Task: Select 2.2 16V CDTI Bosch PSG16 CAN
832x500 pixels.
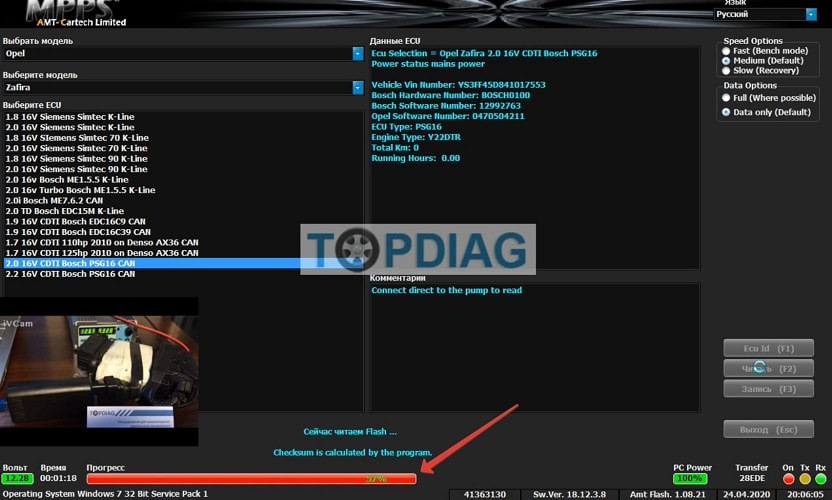Action: click(70, 274)
